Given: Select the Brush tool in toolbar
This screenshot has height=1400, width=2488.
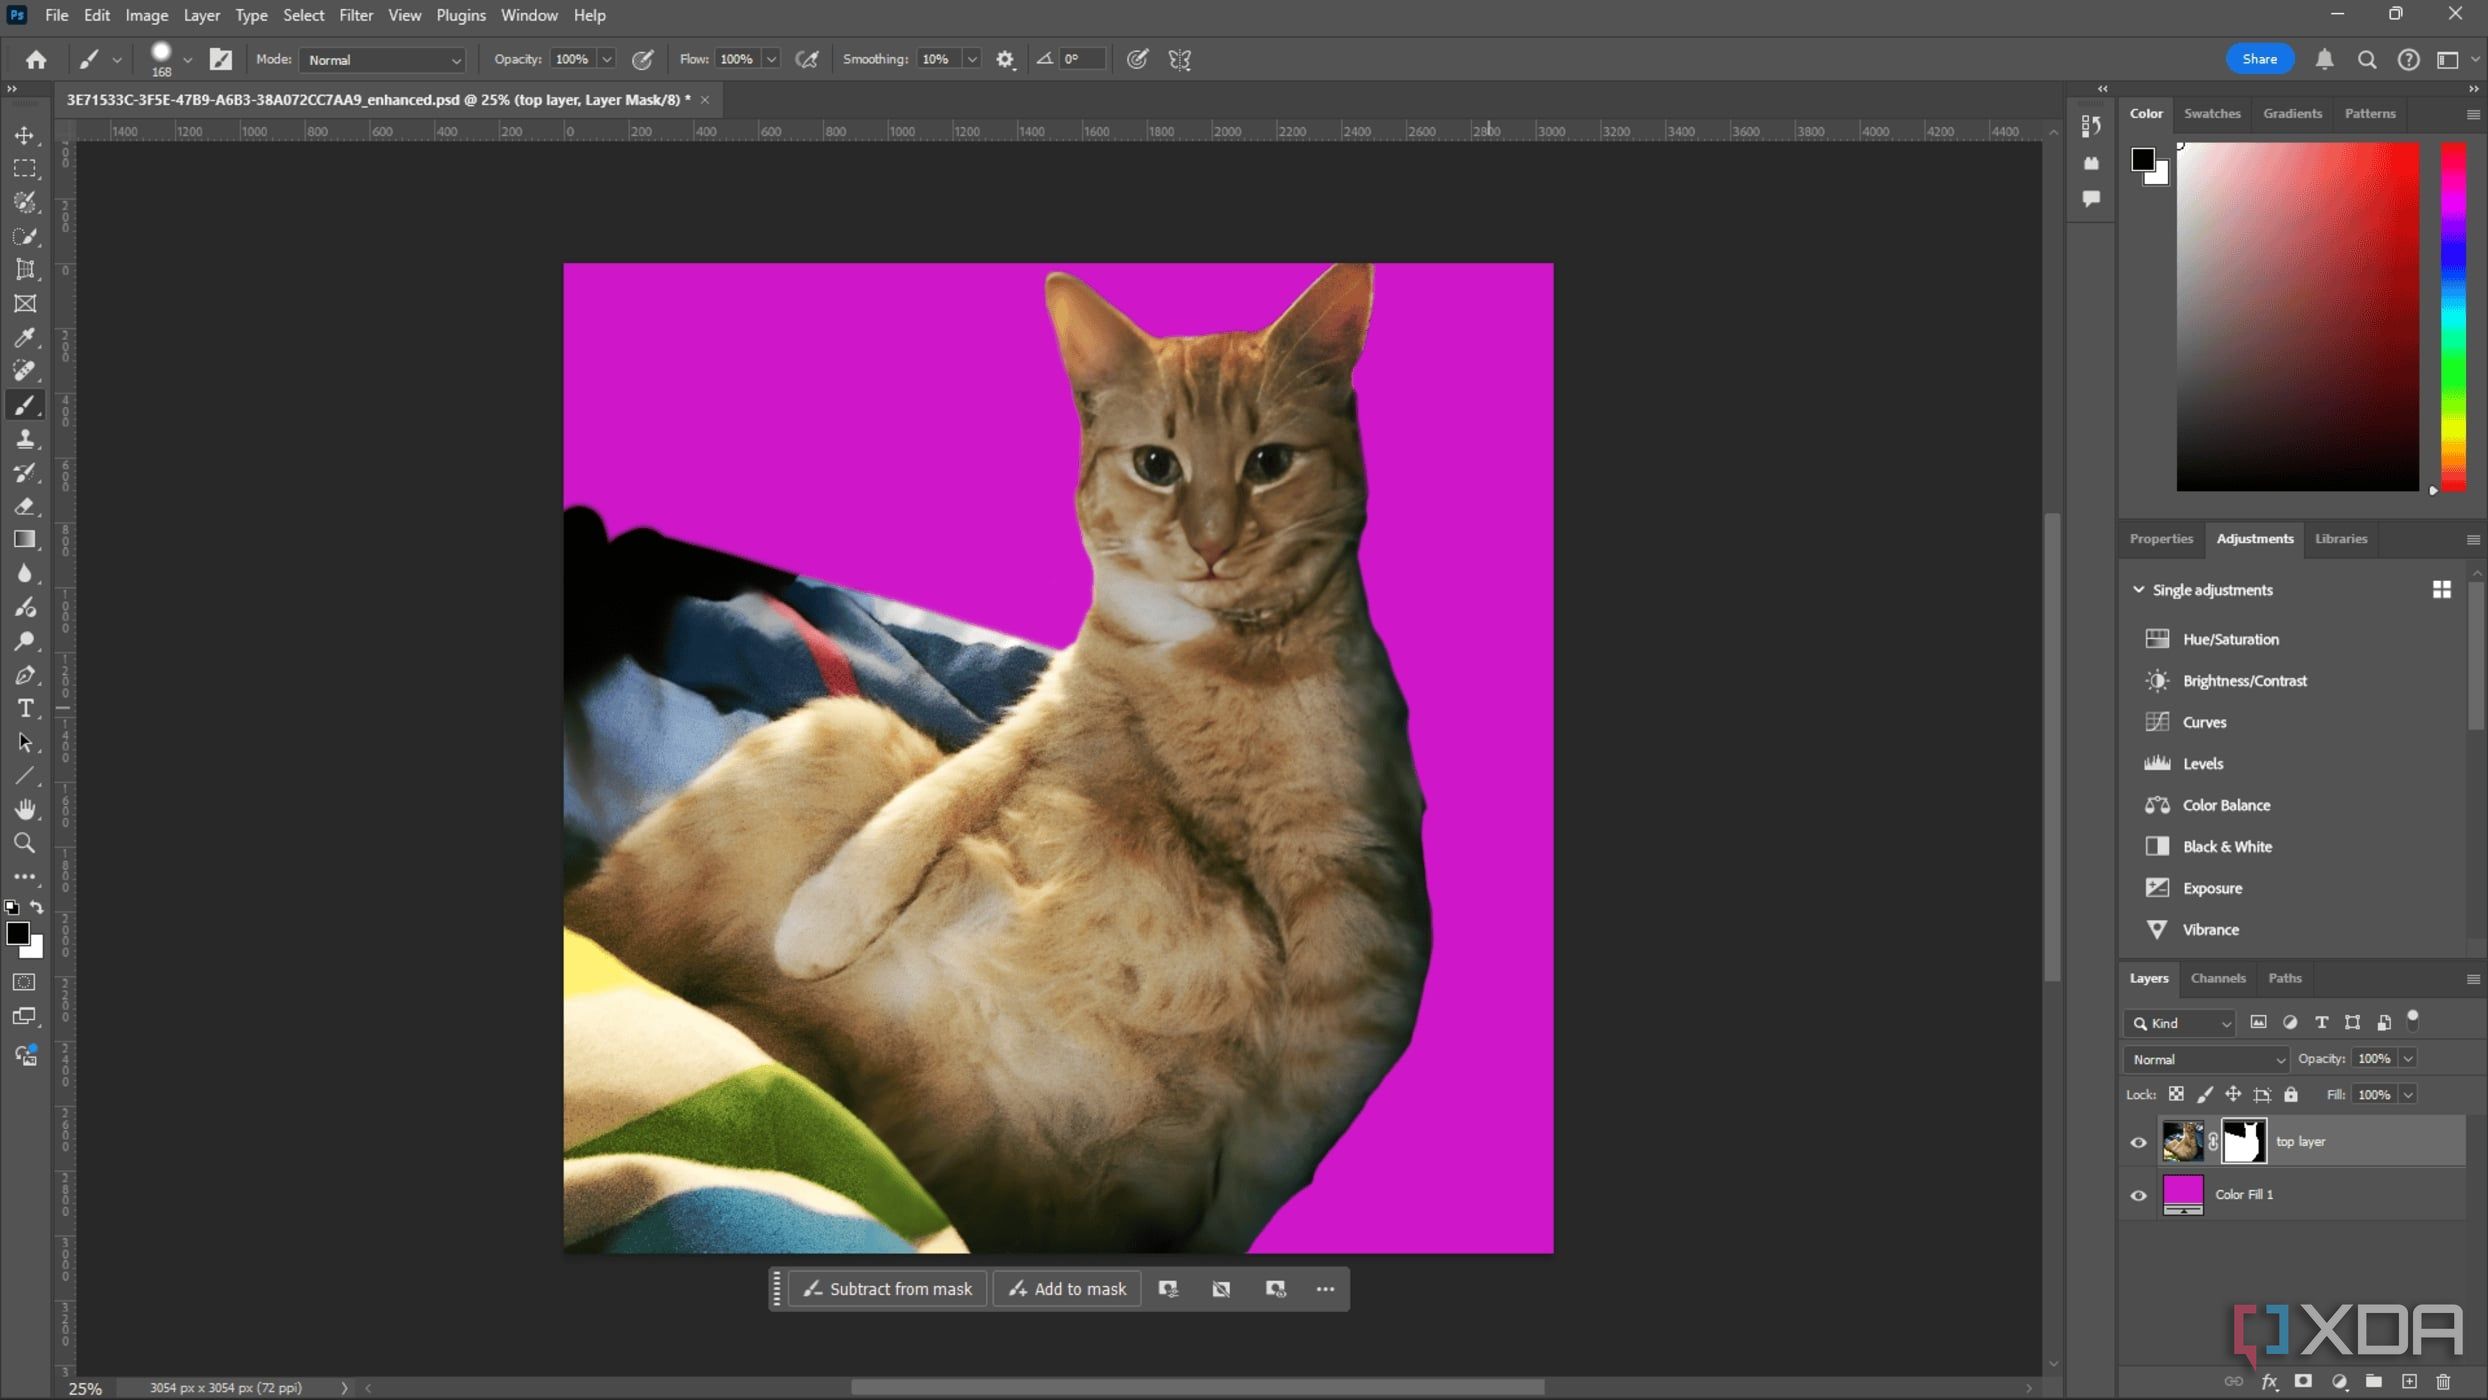Looking at the screenshot, I should pyautogui.click(x=24, y=405).
